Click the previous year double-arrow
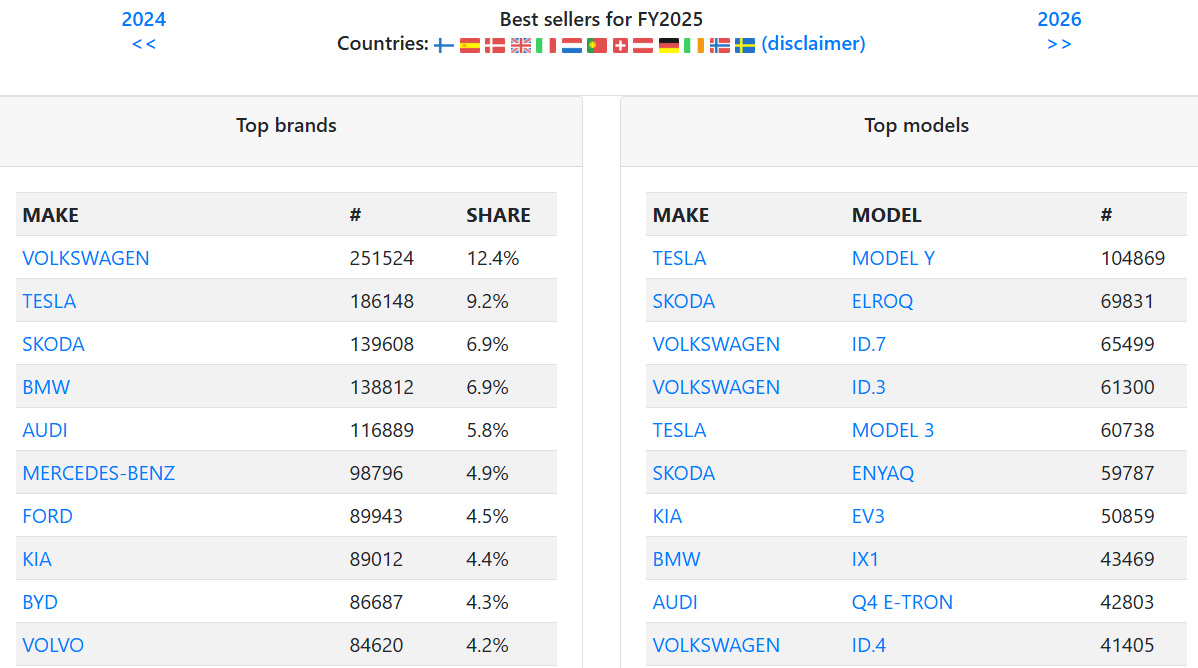The image size is (1198, 668). click(144, 44)
